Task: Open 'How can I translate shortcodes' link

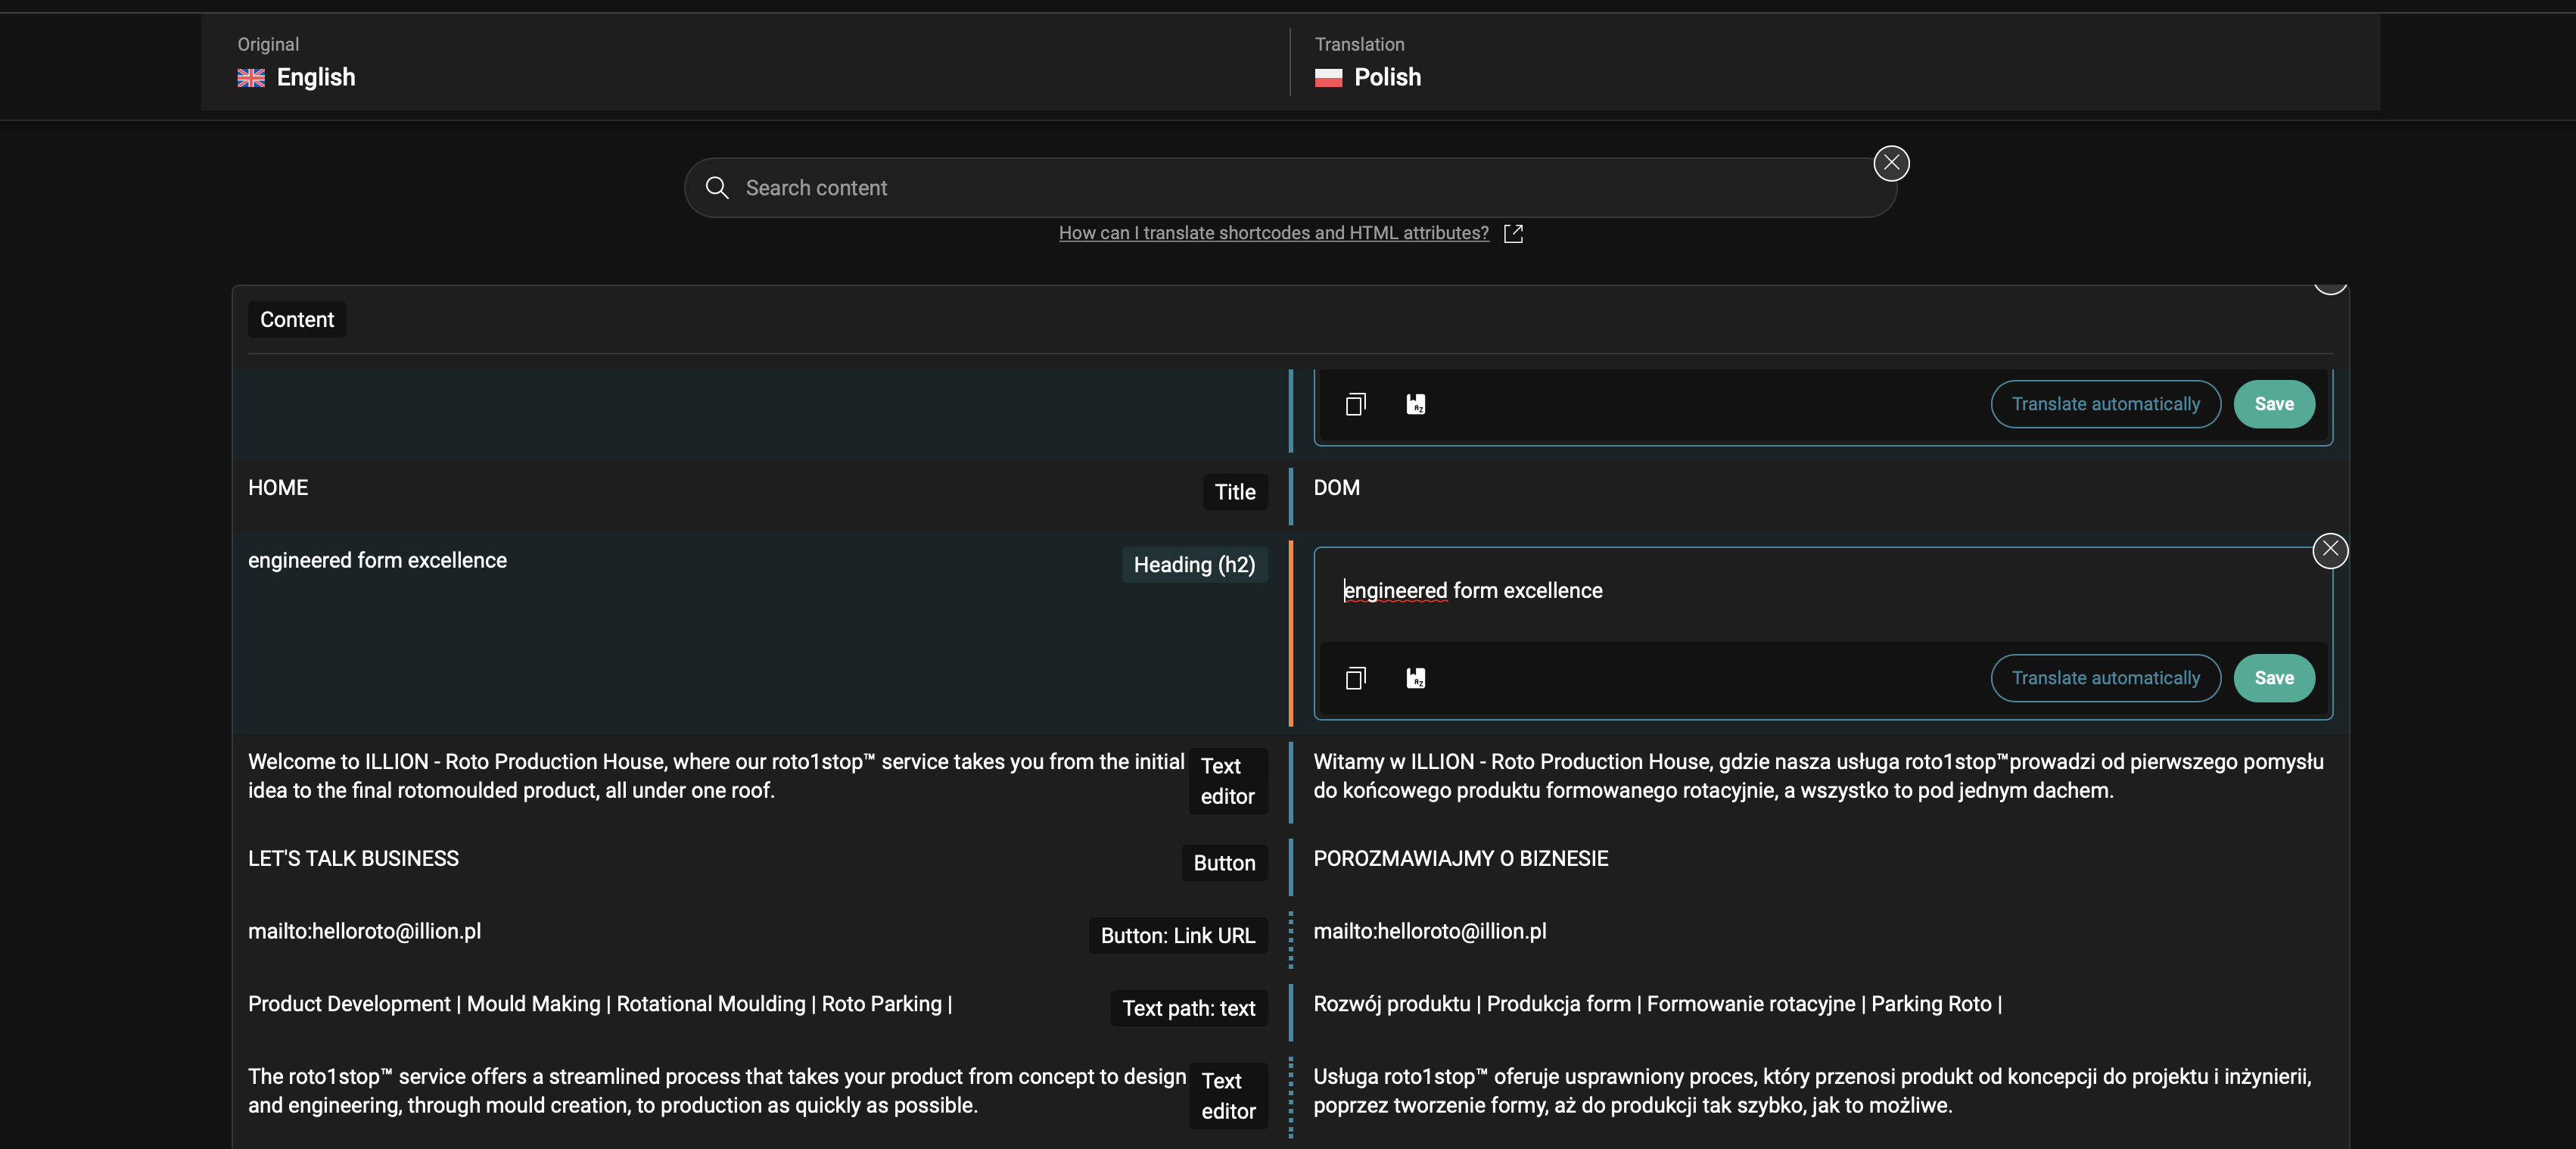Action: click(1273, 233)
